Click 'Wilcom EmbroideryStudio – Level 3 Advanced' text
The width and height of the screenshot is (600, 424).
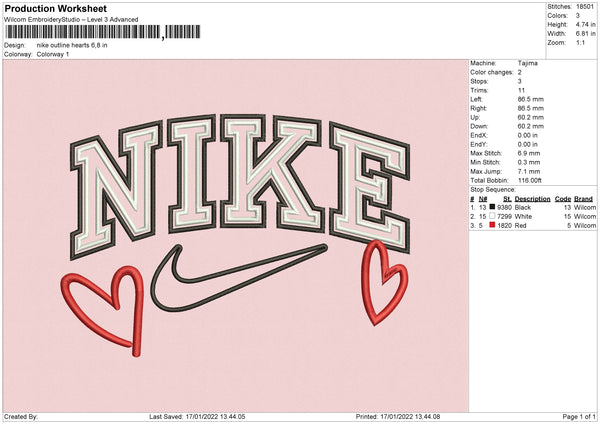tap(71, 20)
